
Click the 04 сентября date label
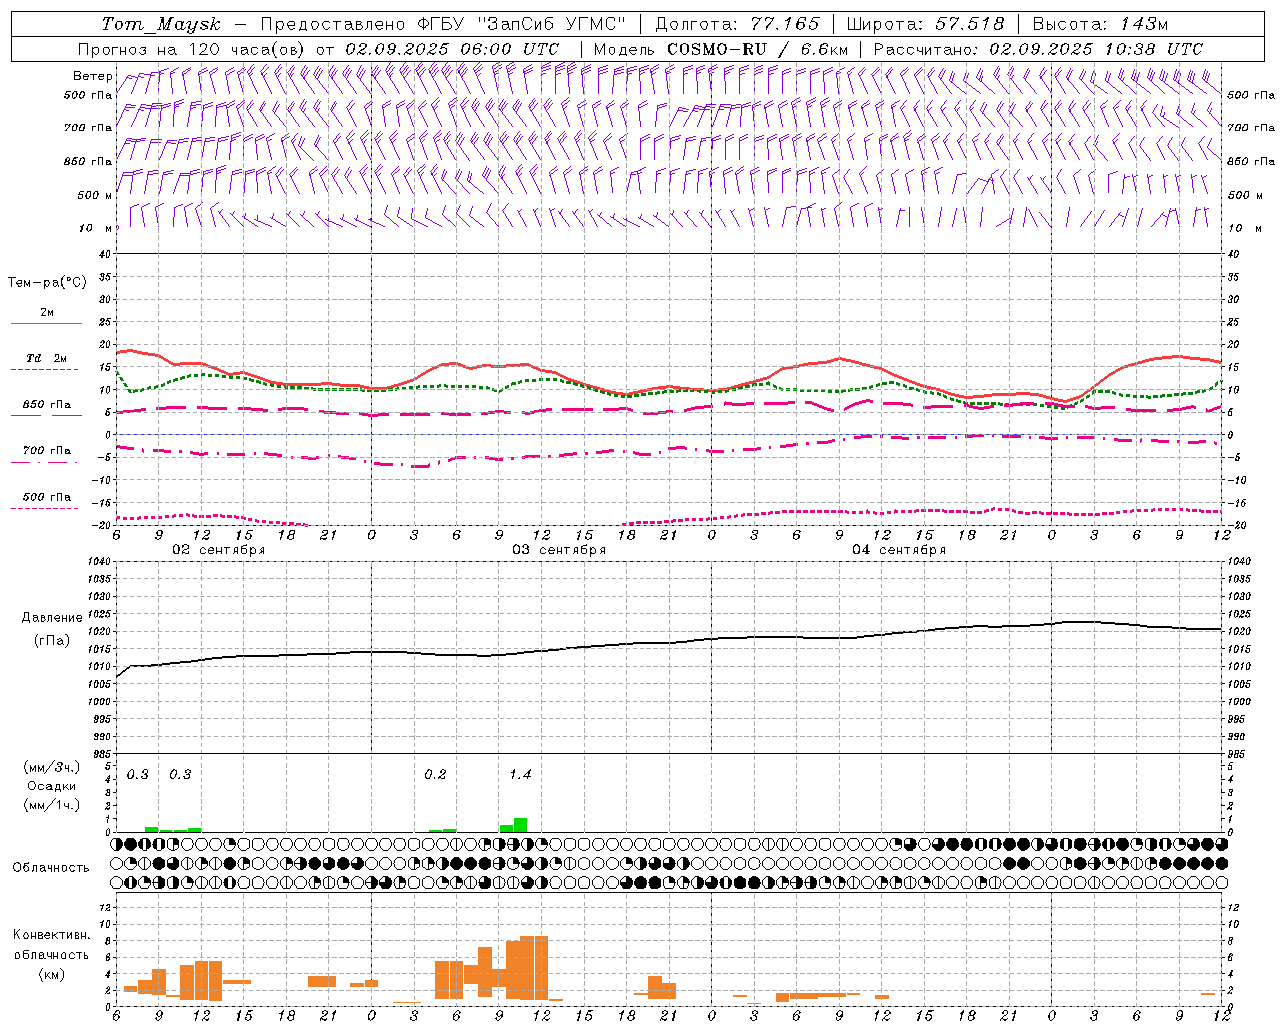(x=899, y=550)
